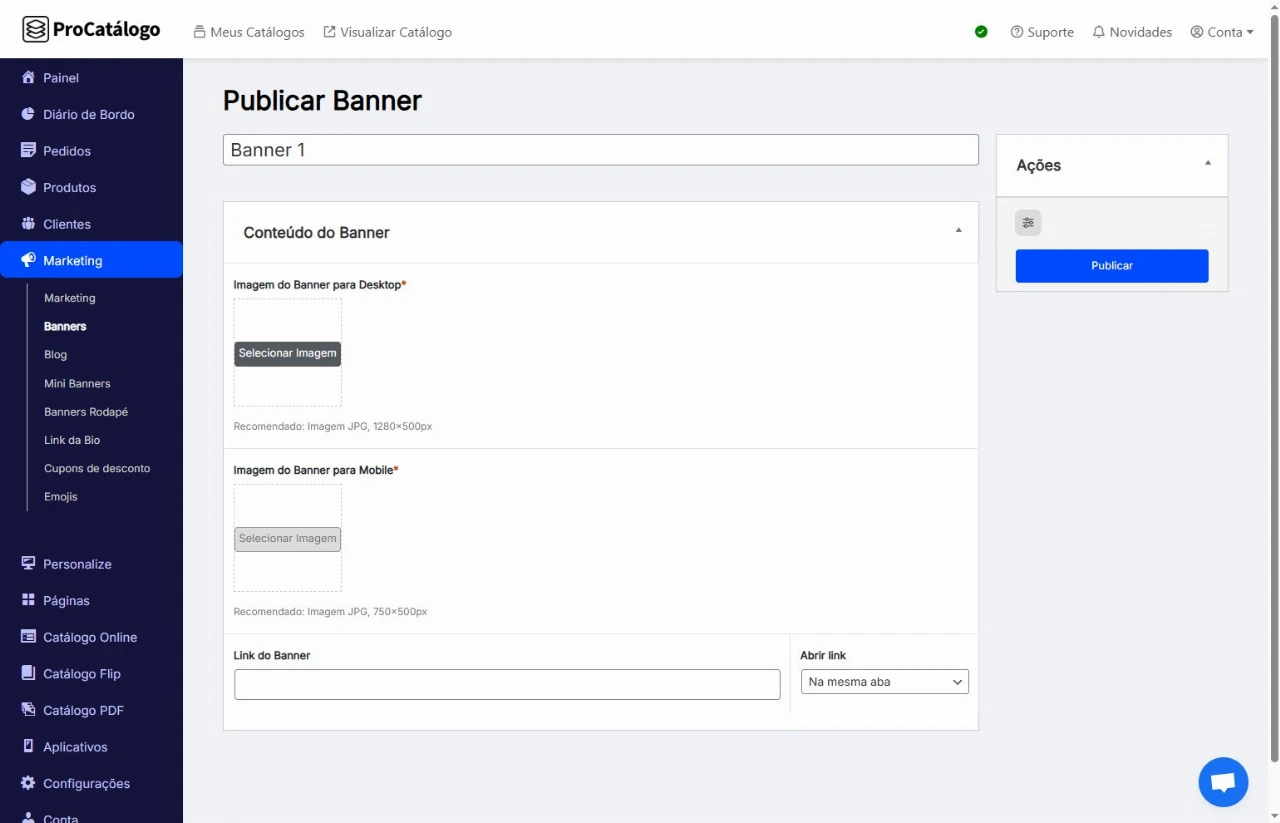Click the blue Publicar button
This screenshot has width=1280, height=823.
(1111, 266)
